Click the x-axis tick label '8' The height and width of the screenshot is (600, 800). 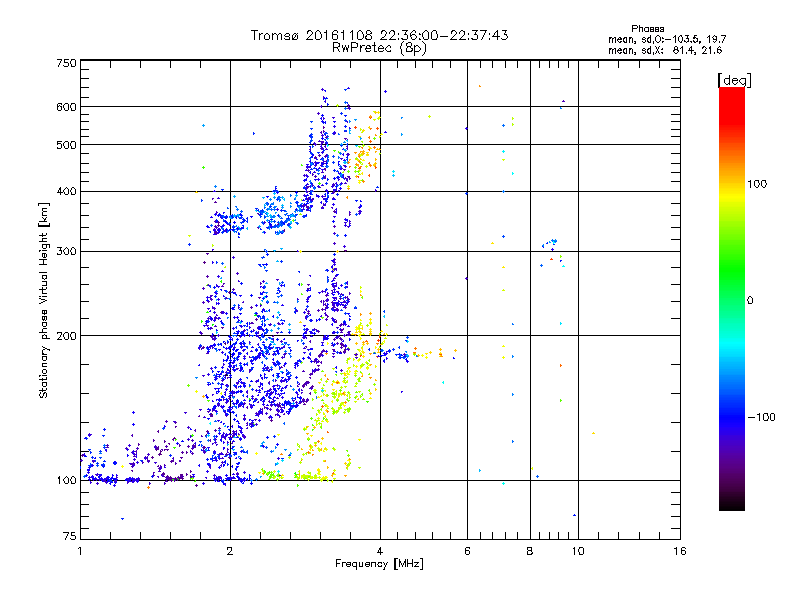pos(530,551)
